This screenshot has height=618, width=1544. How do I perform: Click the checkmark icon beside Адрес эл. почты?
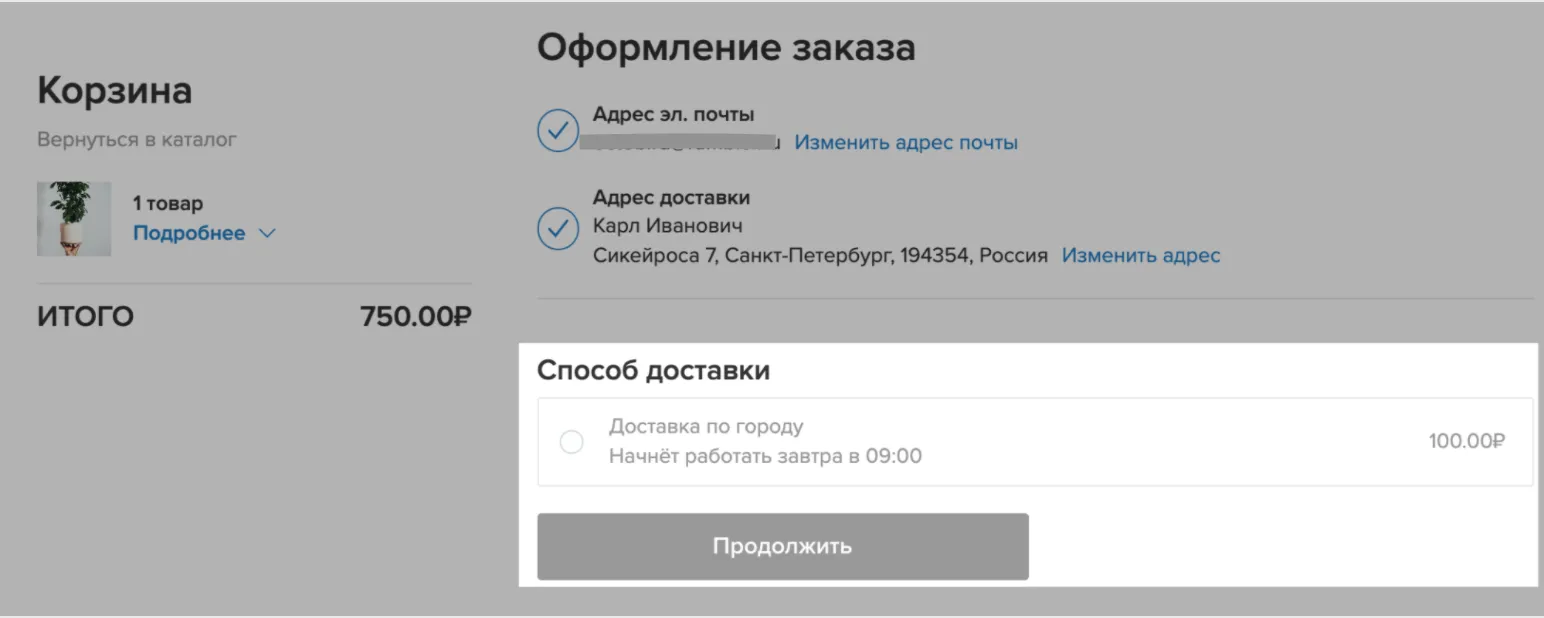pos(558,130)
